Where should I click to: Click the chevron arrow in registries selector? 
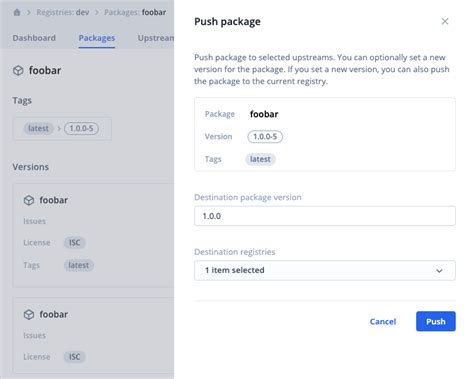(439, 271)
